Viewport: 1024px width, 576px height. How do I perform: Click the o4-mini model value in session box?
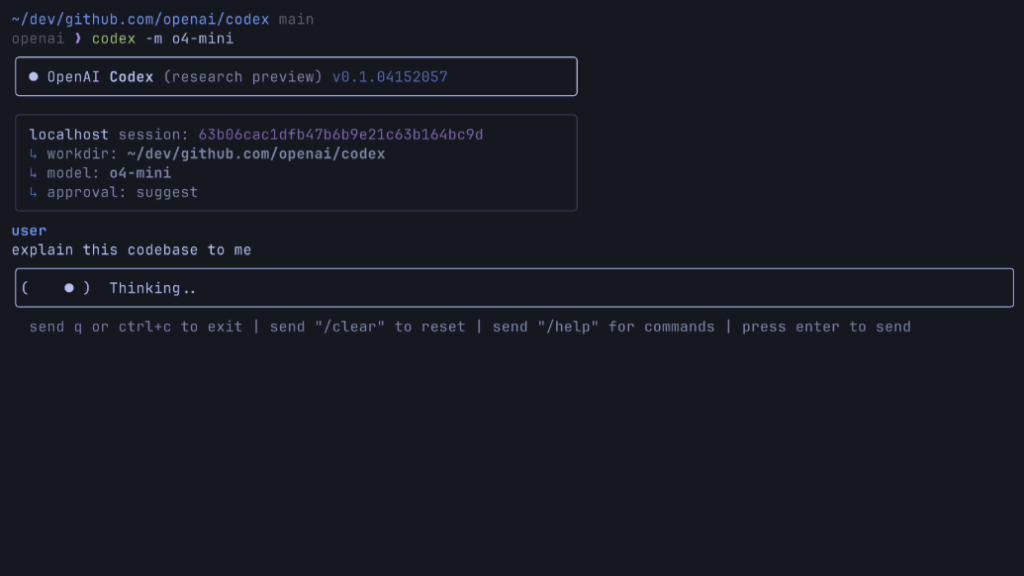140,173
